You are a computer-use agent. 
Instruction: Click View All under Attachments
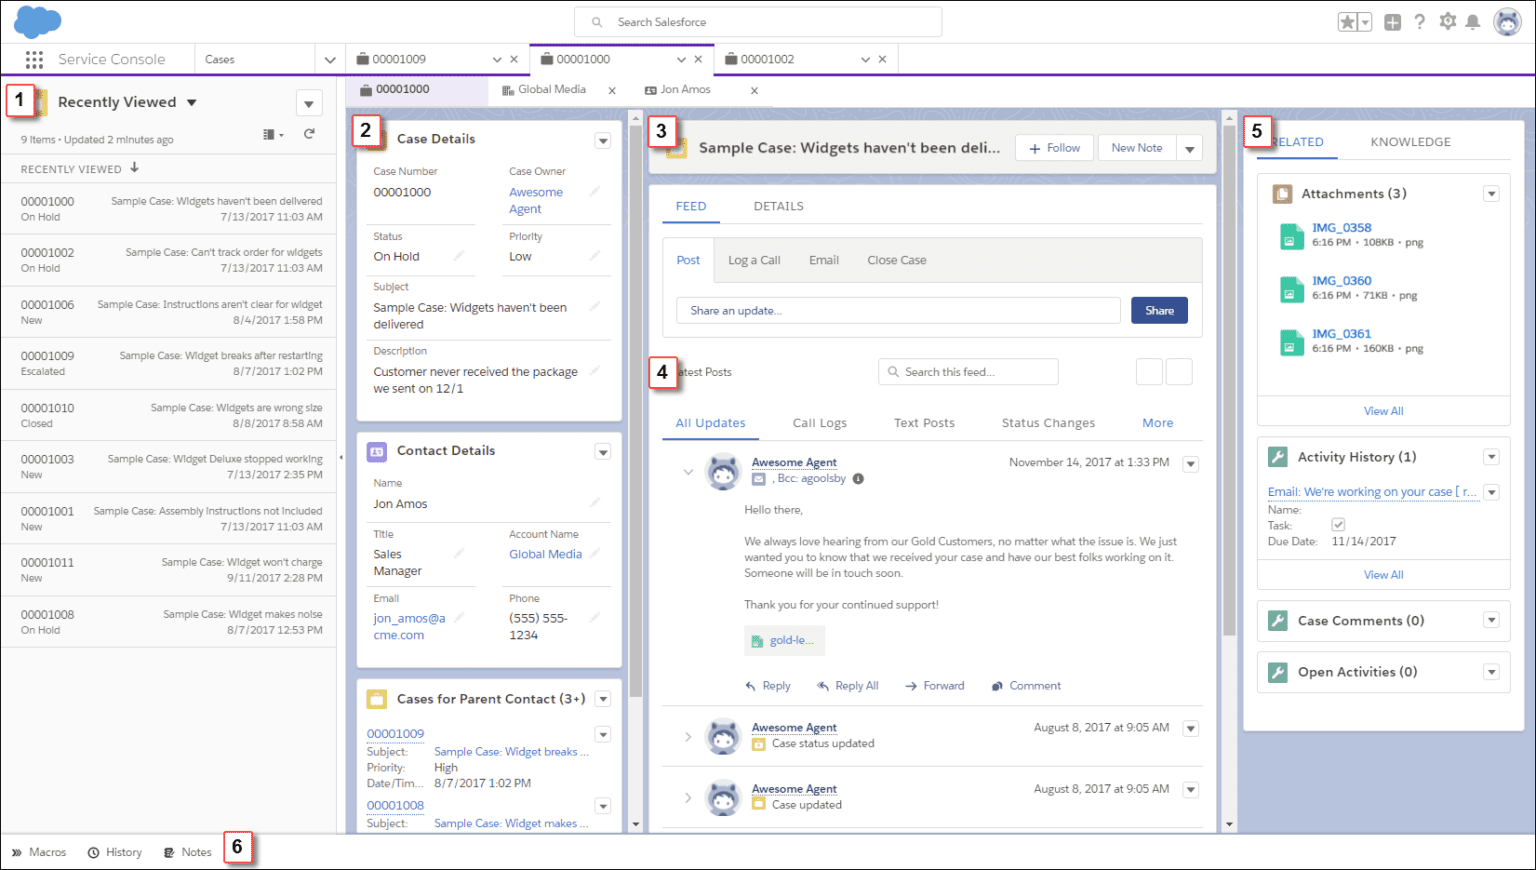point(1383,410)
